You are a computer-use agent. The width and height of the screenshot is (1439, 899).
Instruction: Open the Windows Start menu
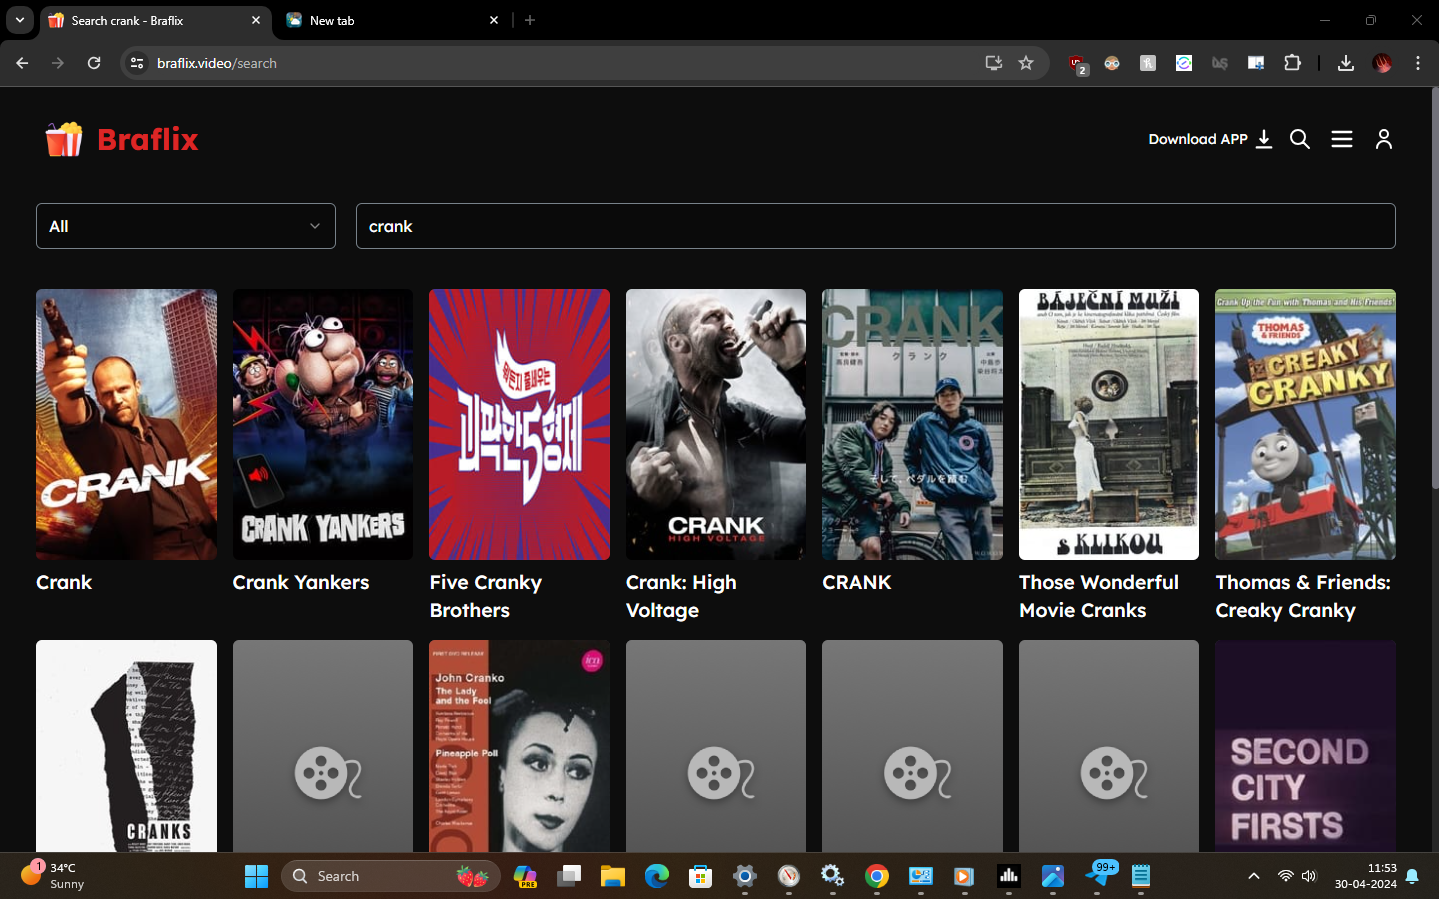coord(256,876)
